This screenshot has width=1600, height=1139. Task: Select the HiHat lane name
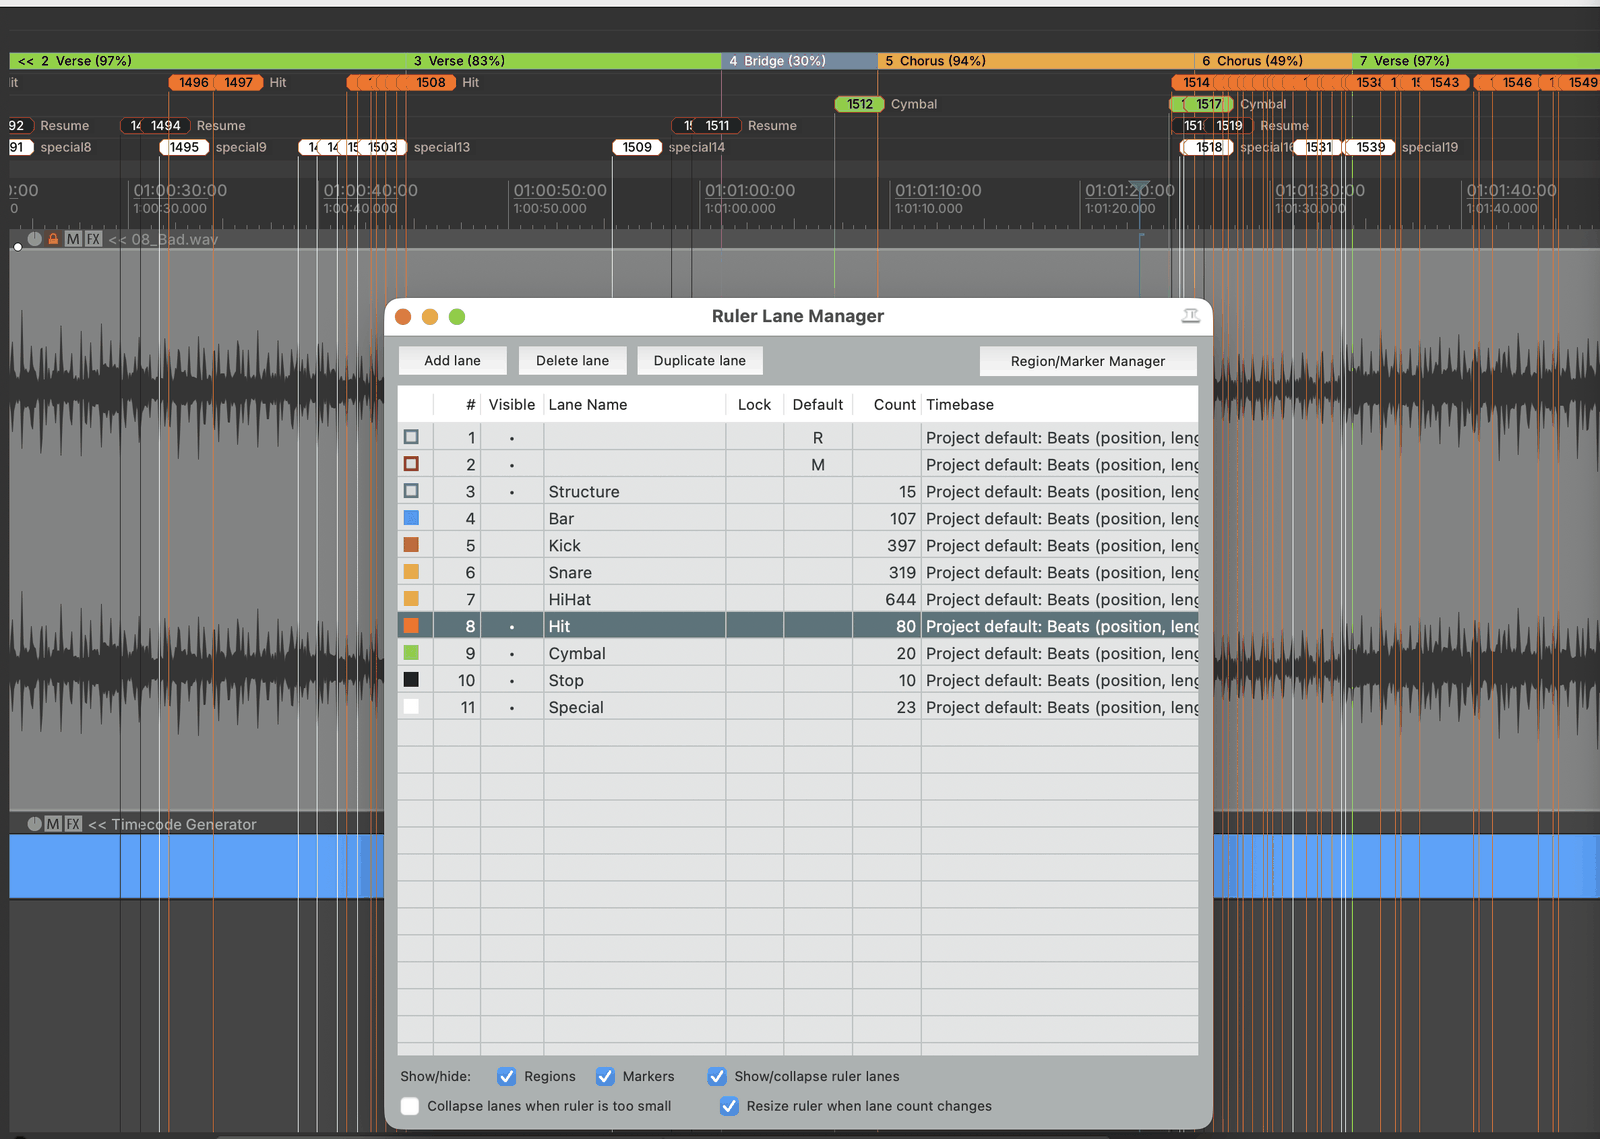point(570,600)
